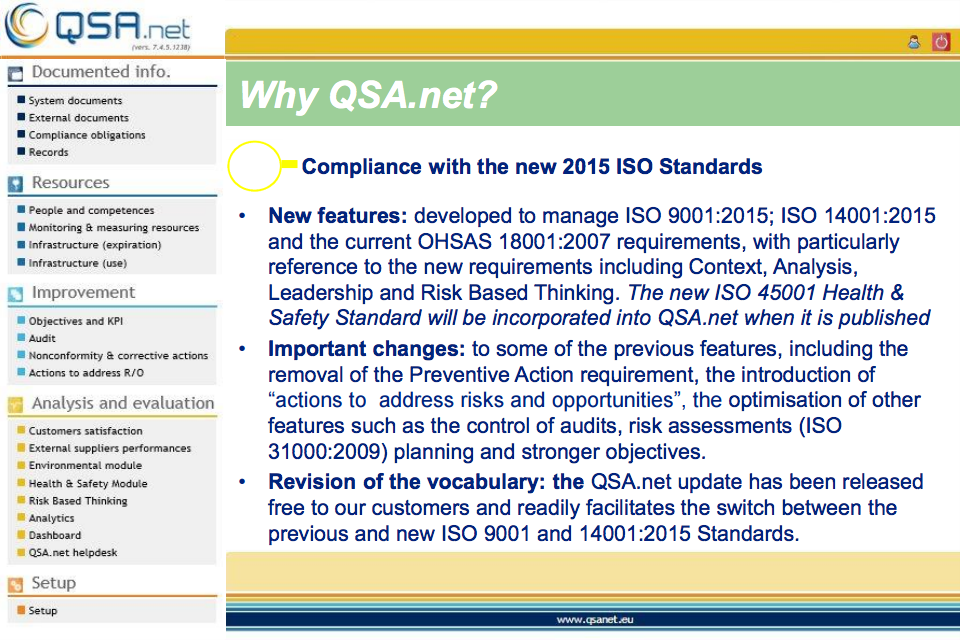
Task: Open Infrastructure (expiration)
Action: pos(95,244)
